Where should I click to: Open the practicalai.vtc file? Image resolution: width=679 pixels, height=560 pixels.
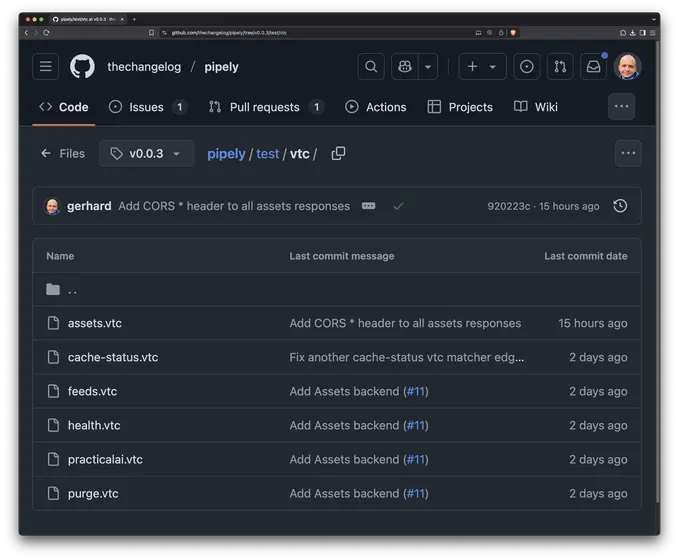(x=105, y=460)
